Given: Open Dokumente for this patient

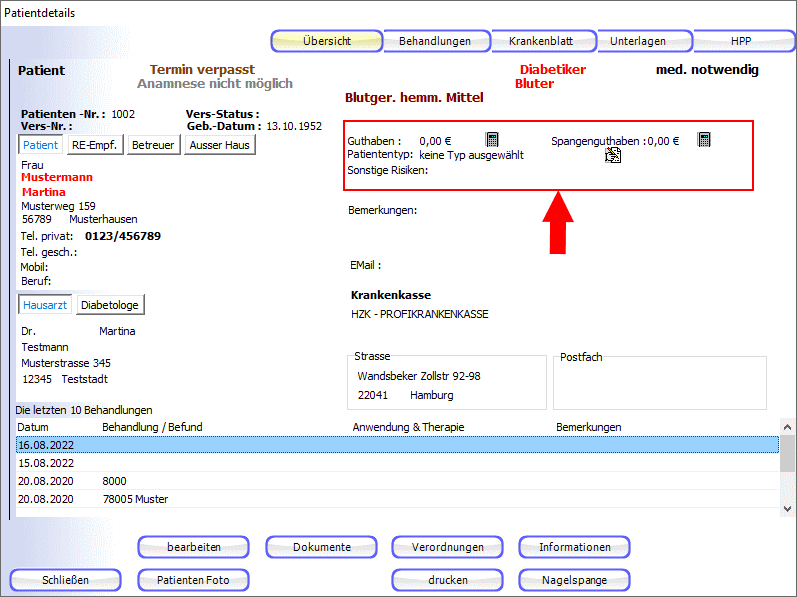Looking at the screenshot, I should point(321,547).
